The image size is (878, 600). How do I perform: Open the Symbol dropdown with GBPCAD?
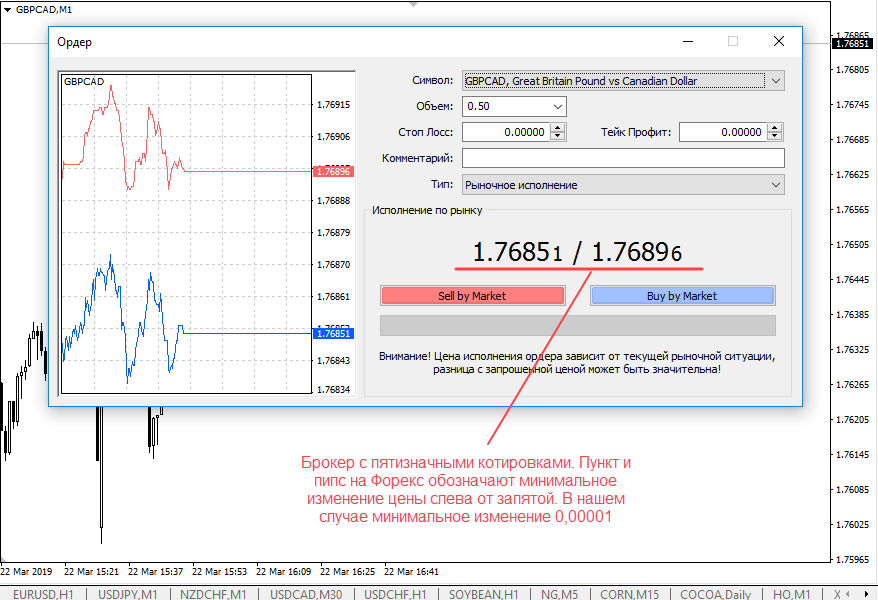(623, 81)
